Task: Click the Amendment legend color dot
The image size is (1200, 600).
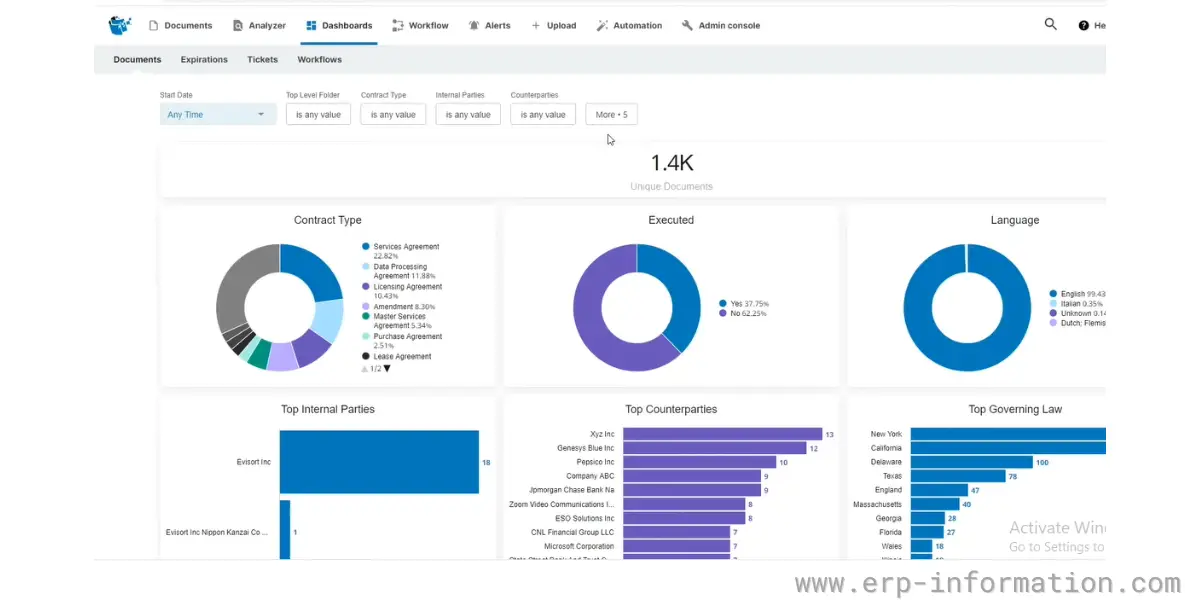Action: 366,306
